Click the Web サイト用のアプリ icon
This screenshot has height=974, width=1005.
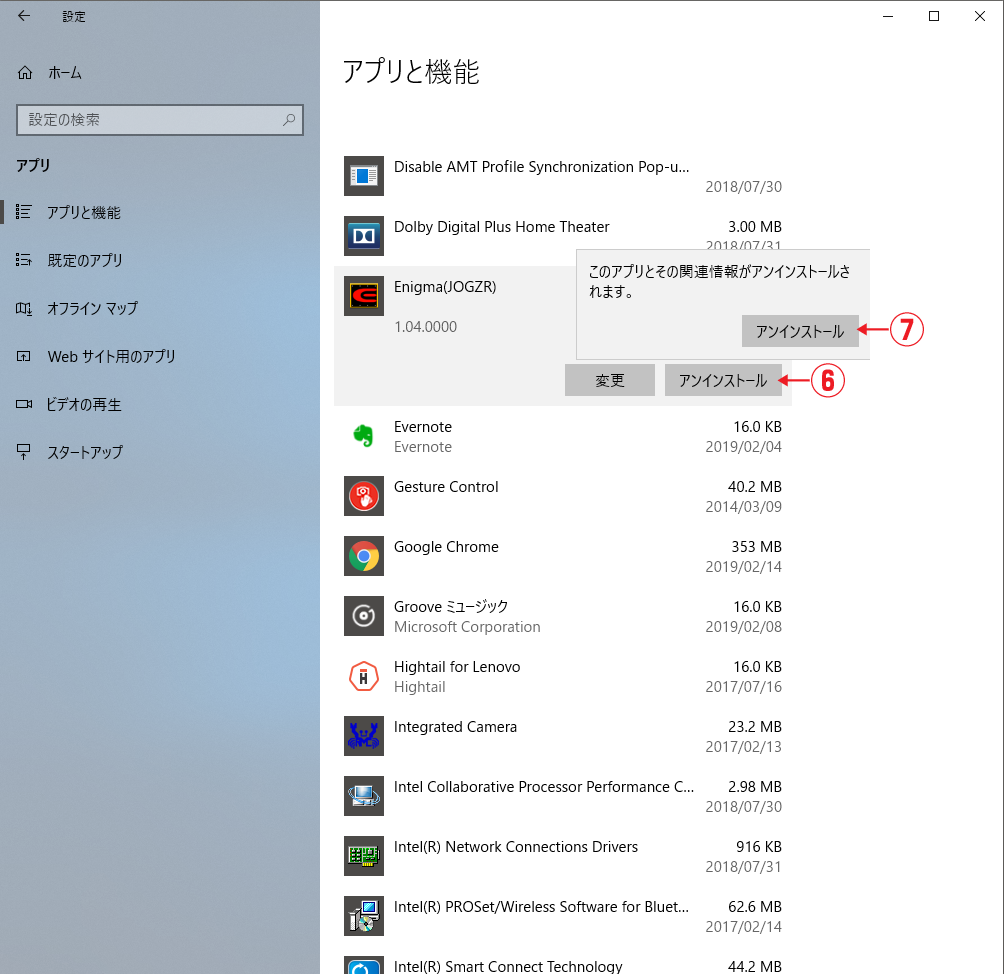pyautogui.click(x=24, y=356)
